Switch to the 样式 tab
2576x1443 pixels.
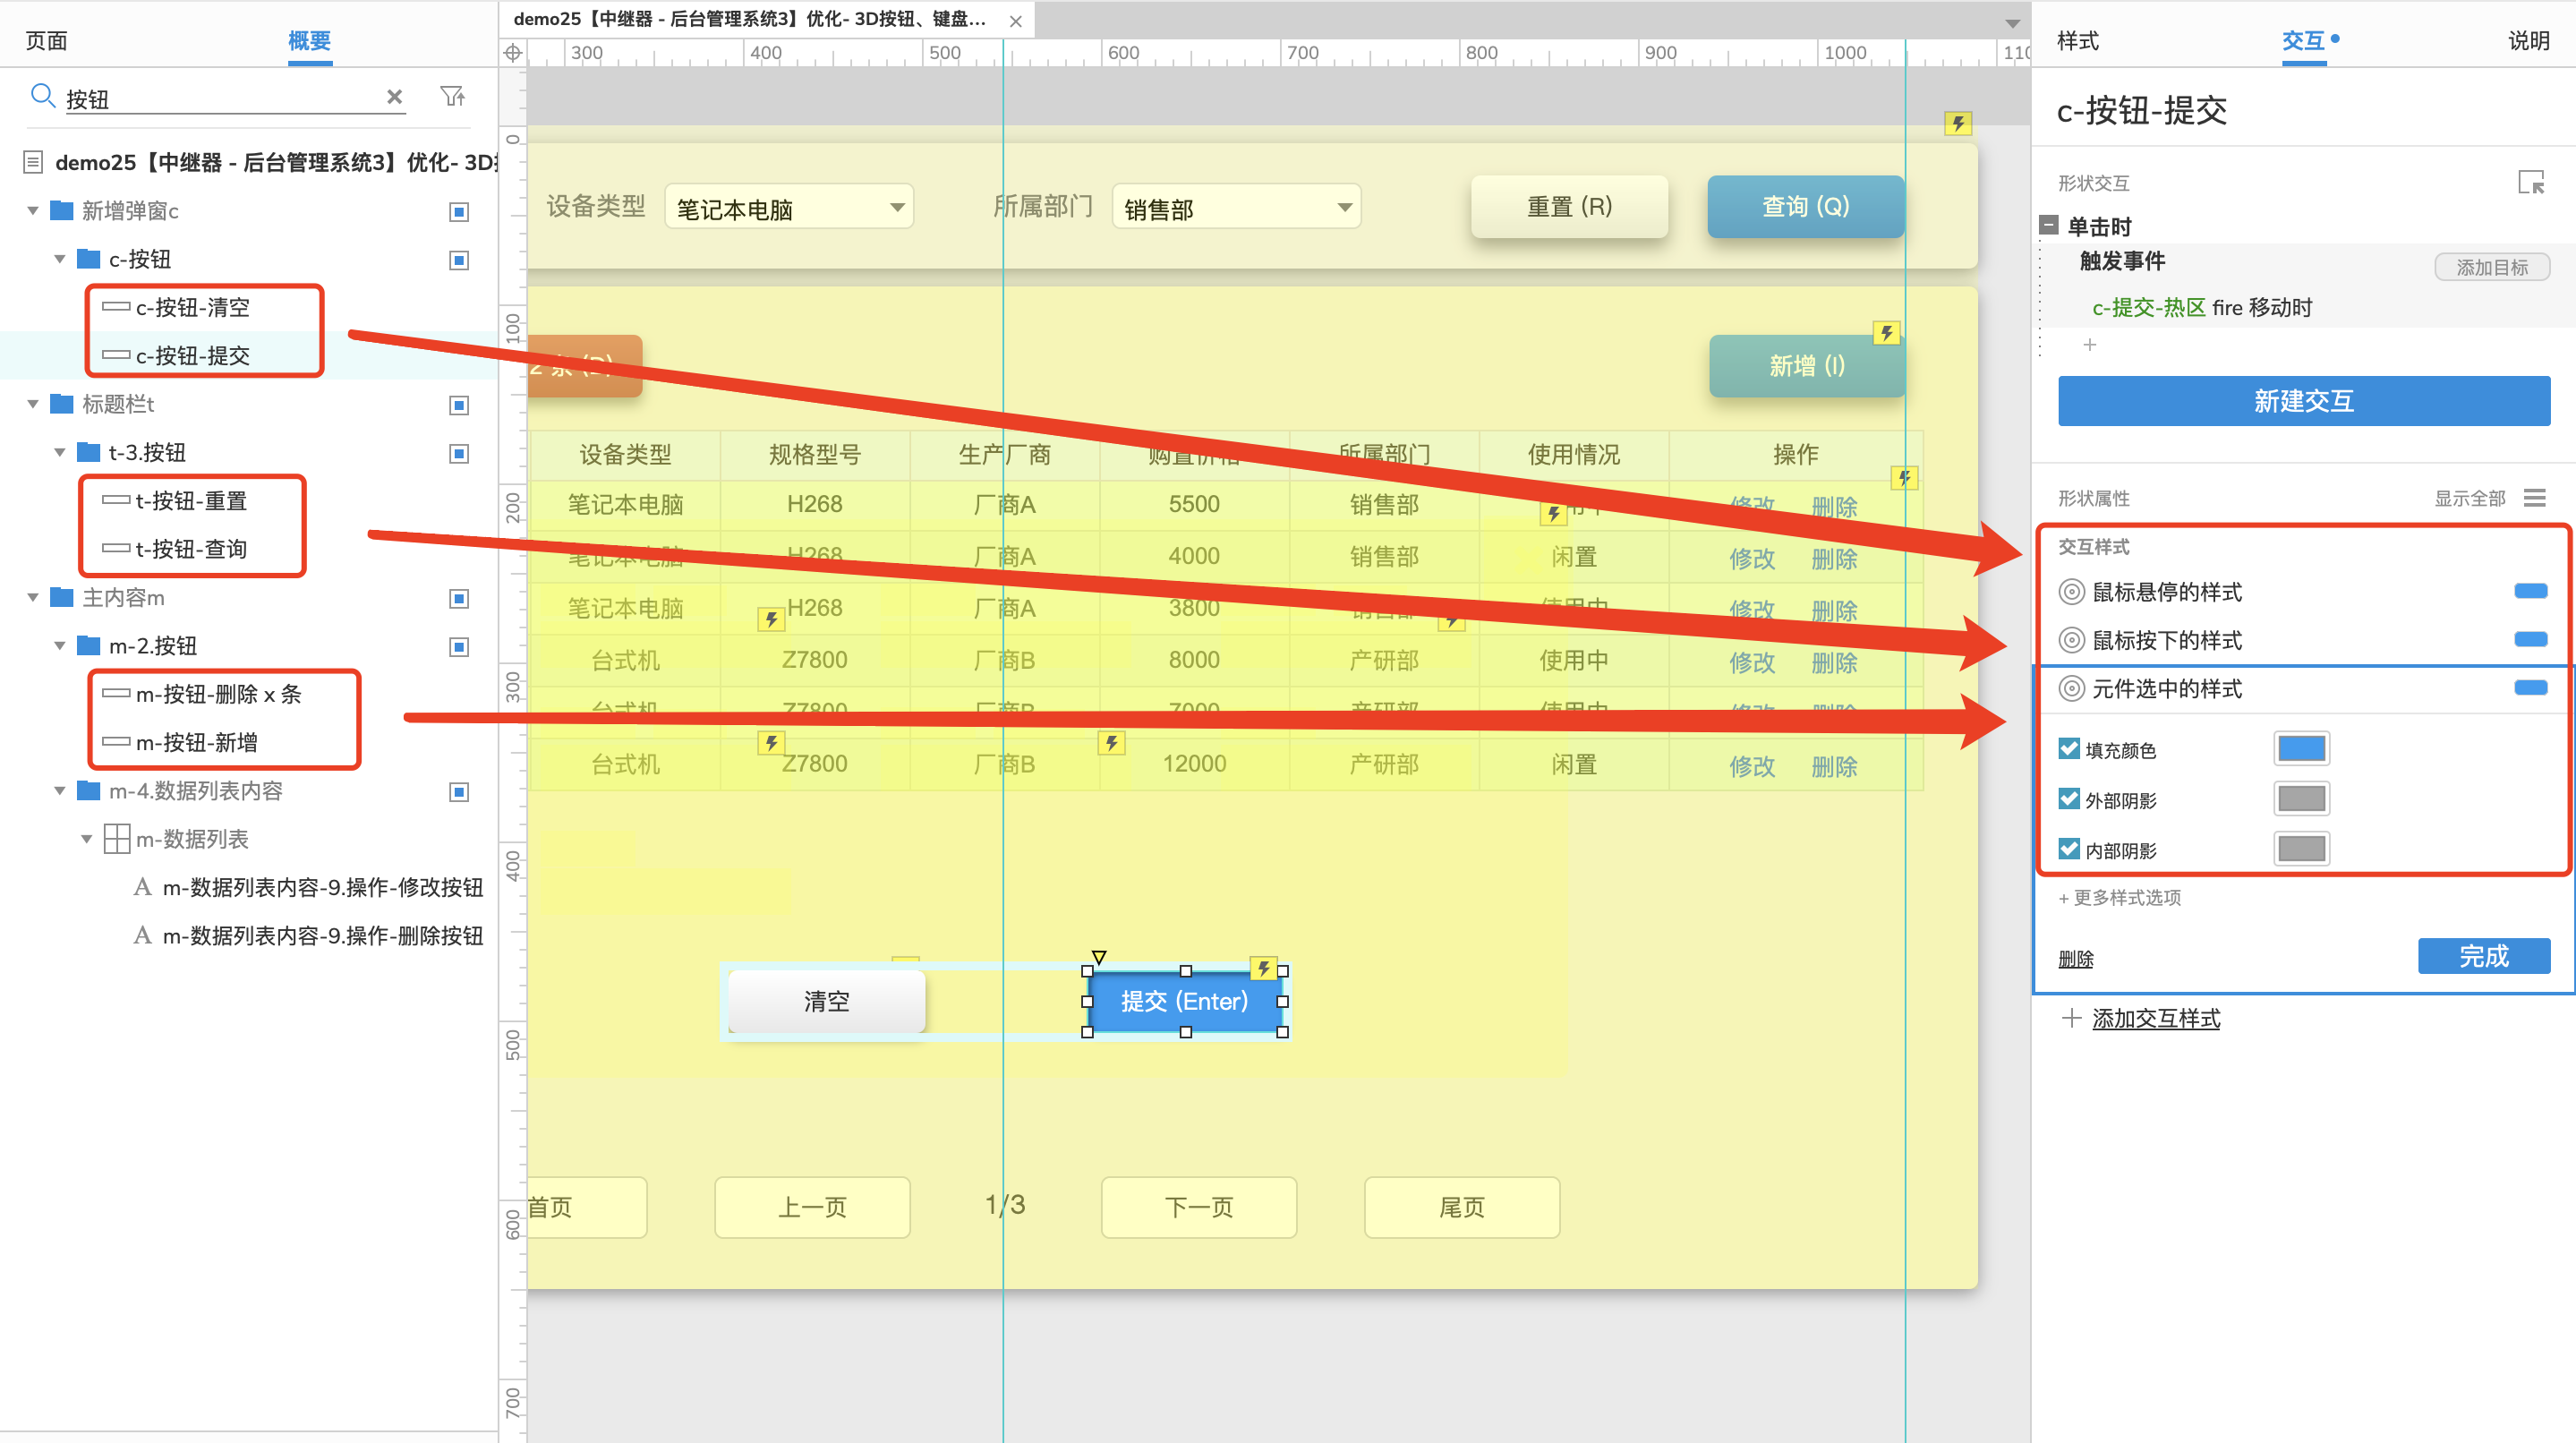(x=2078, y=40)
